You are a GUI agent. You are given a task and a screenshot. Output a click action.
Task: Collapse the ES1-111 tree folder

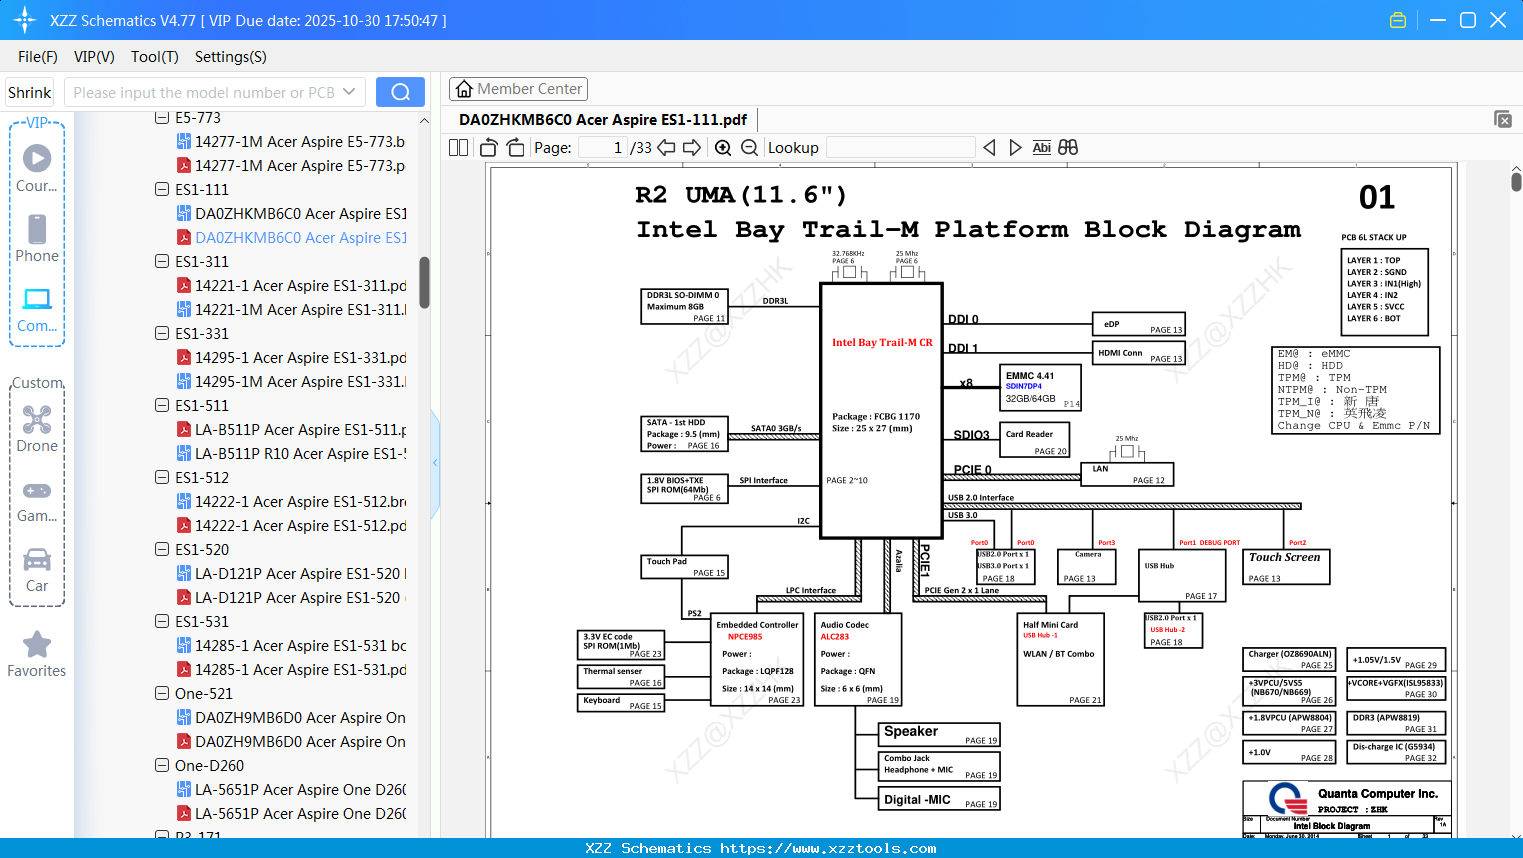click(162, 190)
